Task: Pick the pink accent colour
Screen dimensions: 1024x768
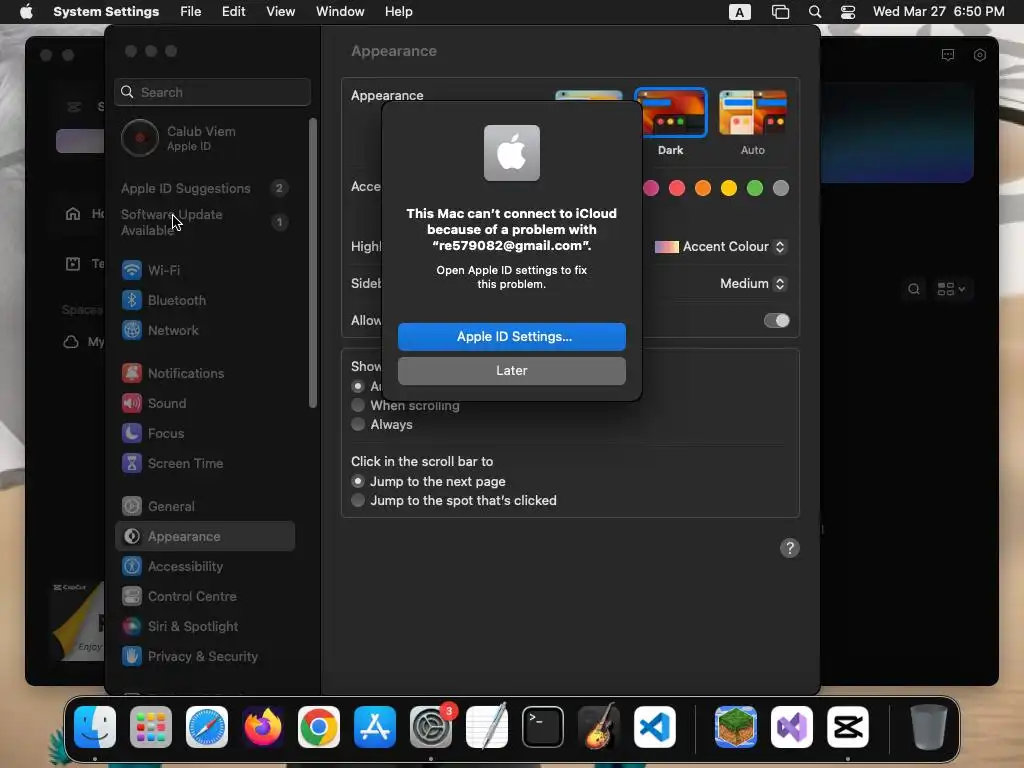Action: tap(651, 188)
